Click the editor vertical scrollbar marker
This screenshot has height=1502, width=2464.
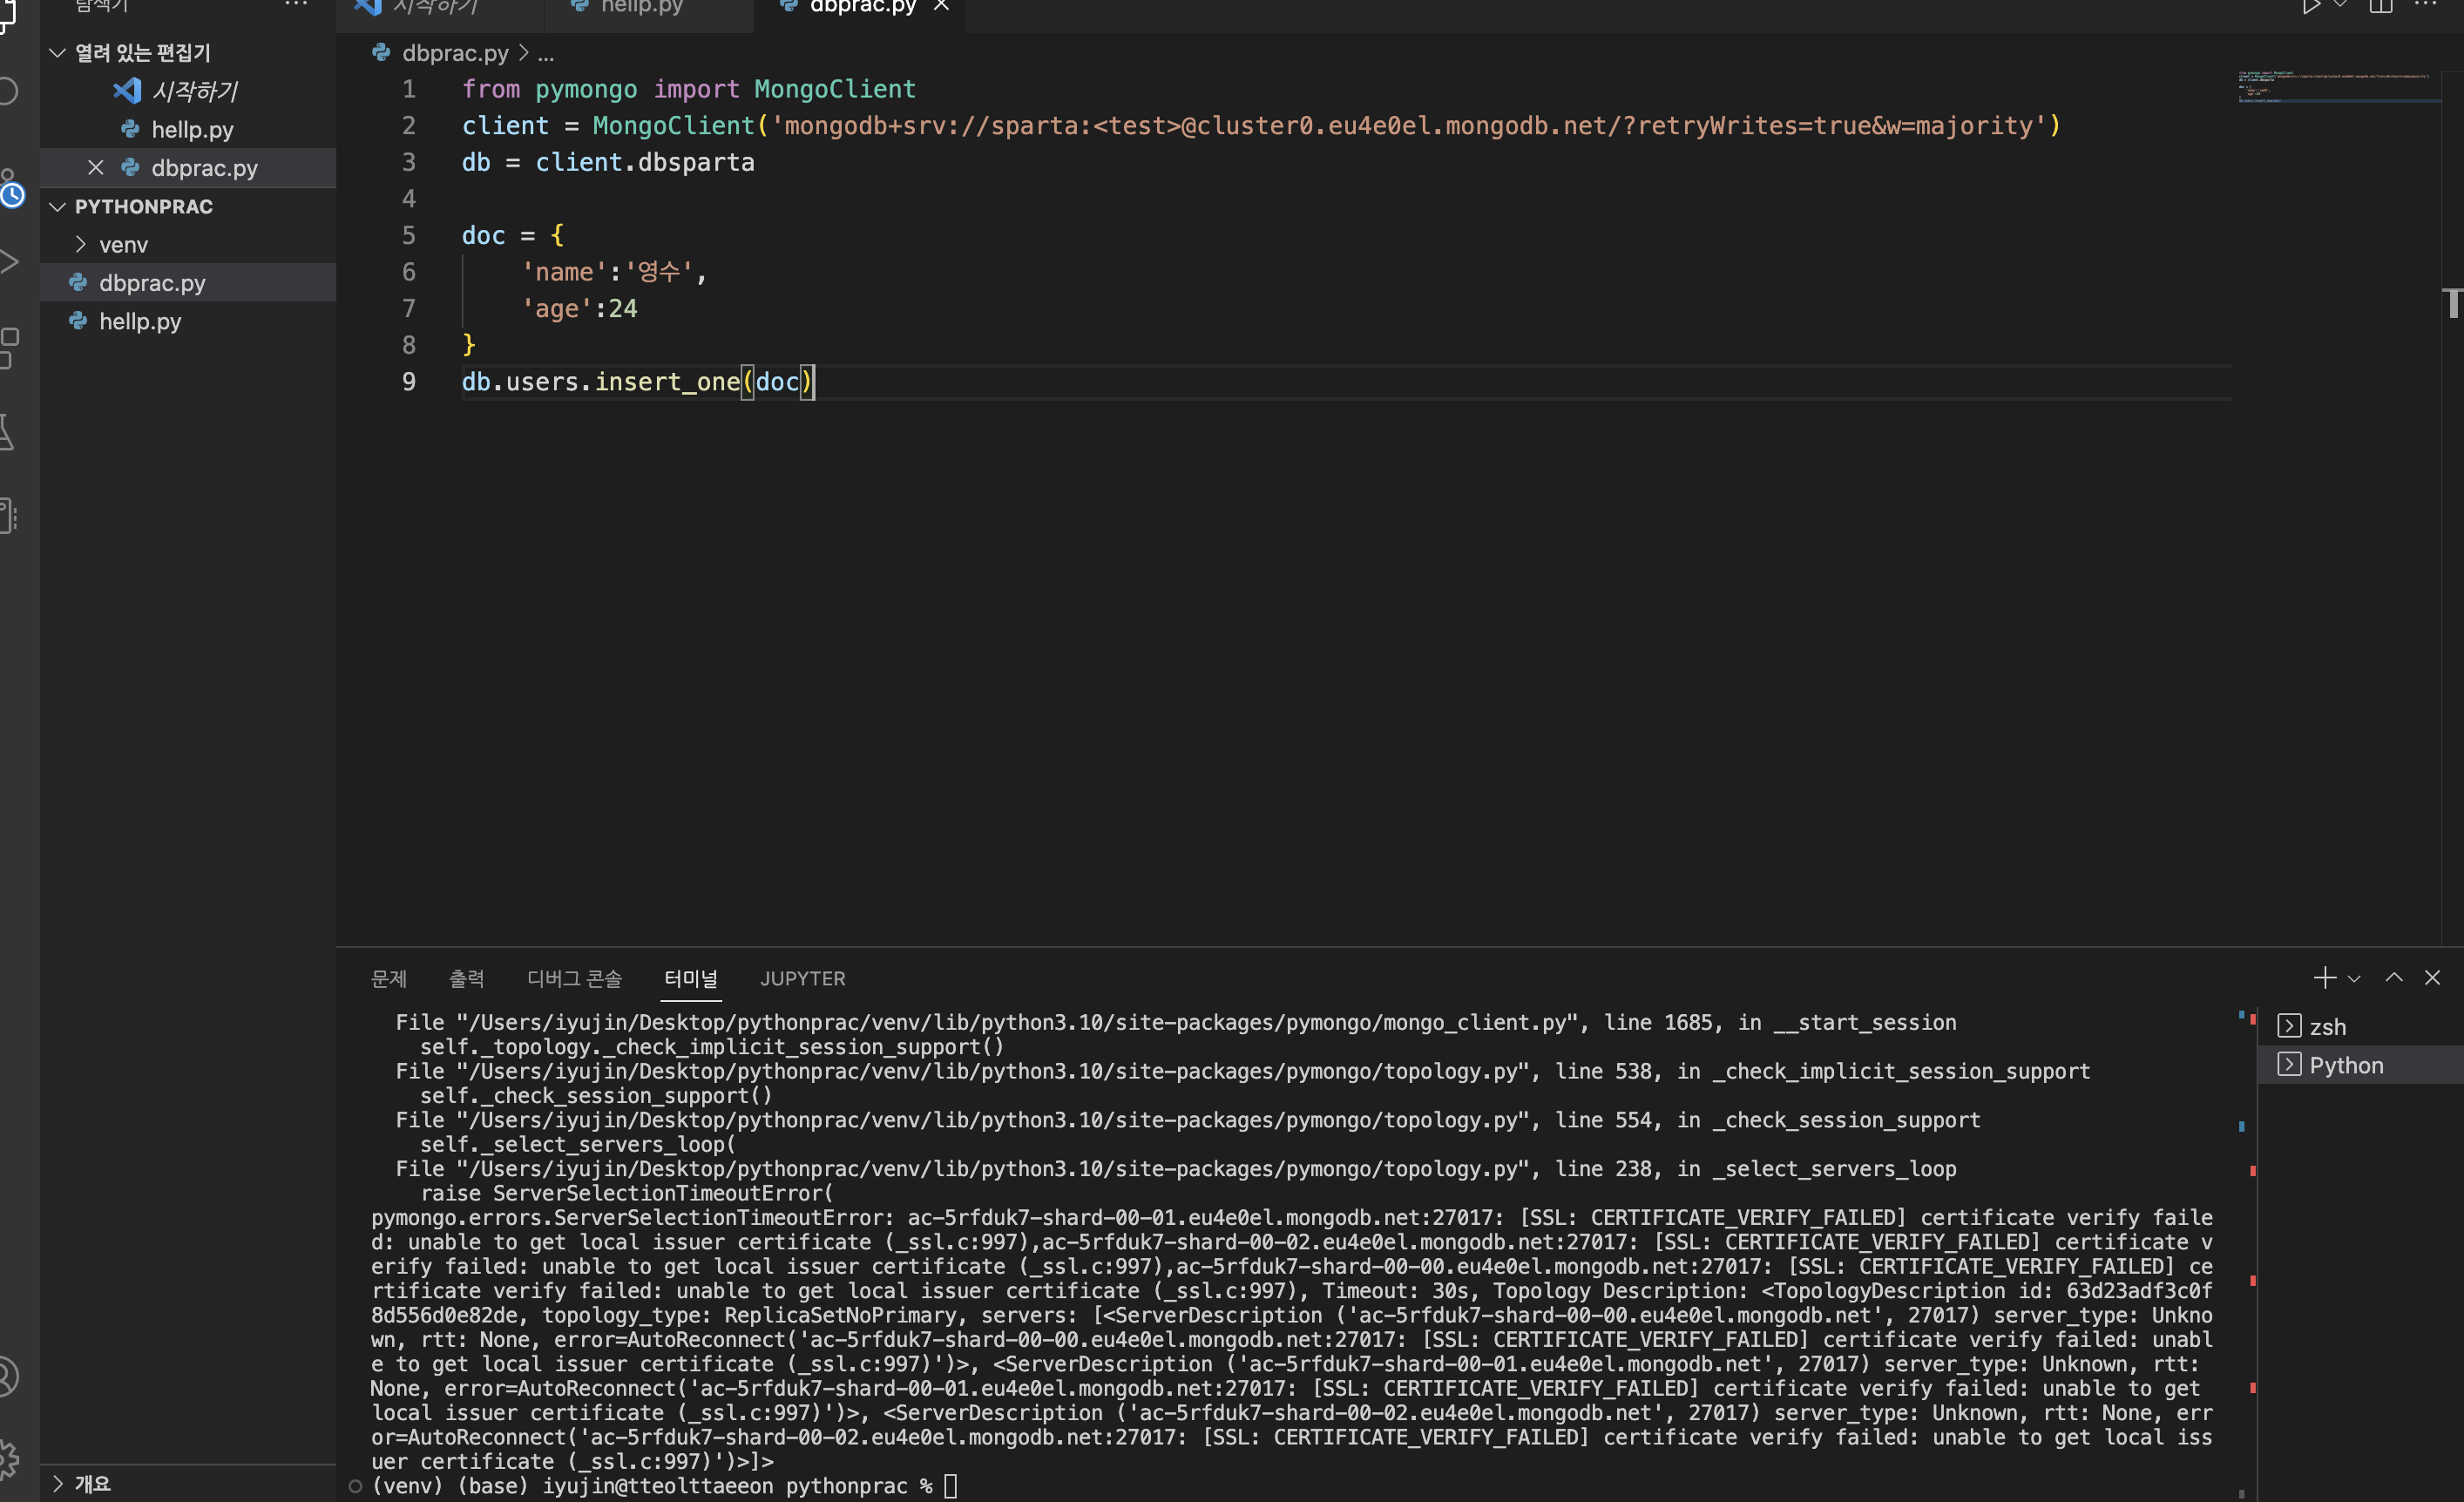coord(2452,303)
